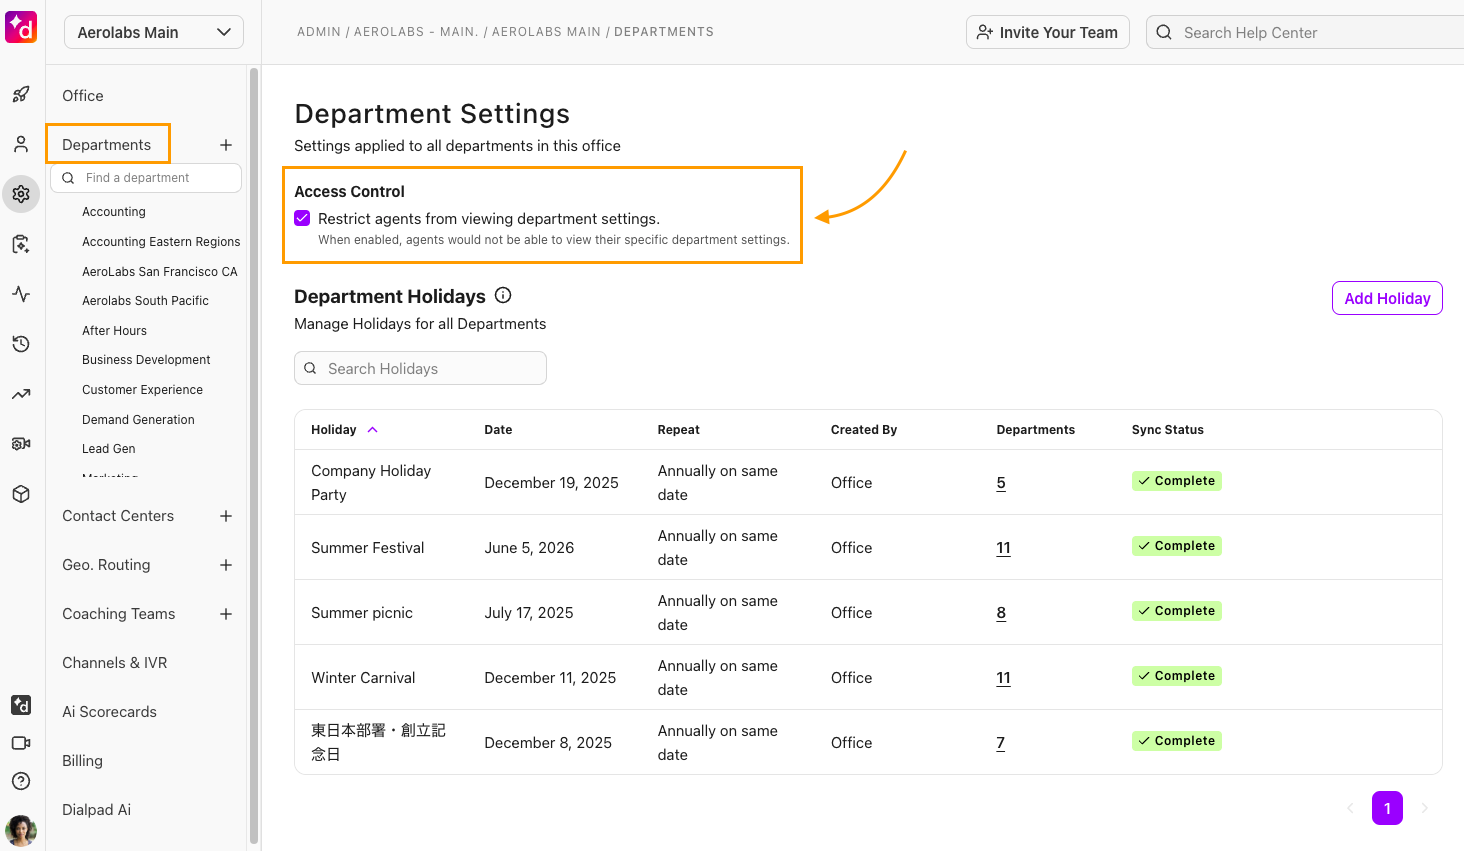Viewport: 1464px width, 851px height.
Task: Select the Accounting department
Action: [x=114, y=212]
